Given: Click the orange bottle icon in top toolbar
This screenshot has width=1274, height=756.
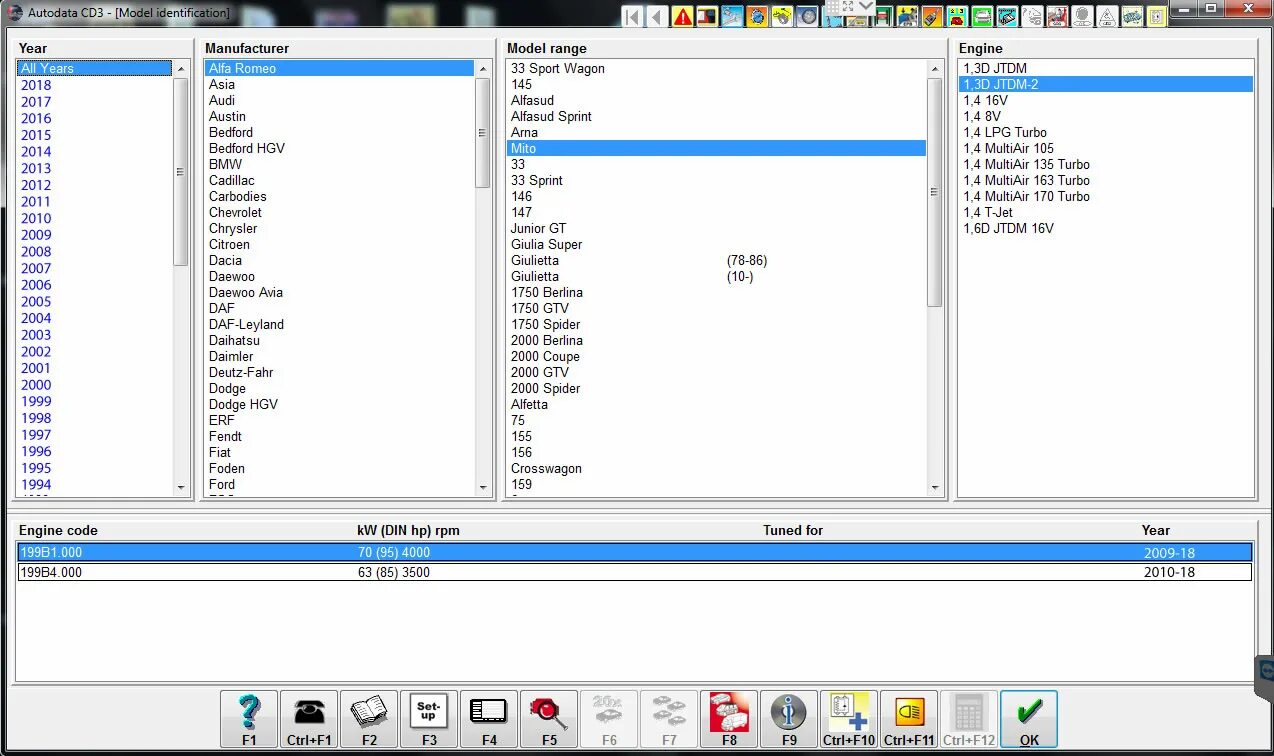Looking at the screenshot, I should [932, 16].
